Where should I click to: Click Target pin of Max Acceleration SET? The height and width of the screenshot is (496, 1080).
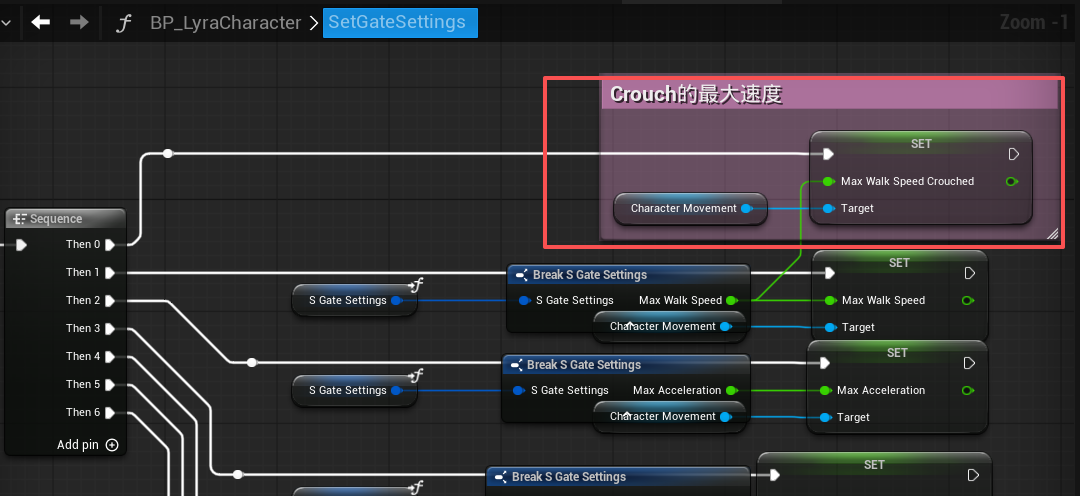pyautogui.click(x=824, y=417)
